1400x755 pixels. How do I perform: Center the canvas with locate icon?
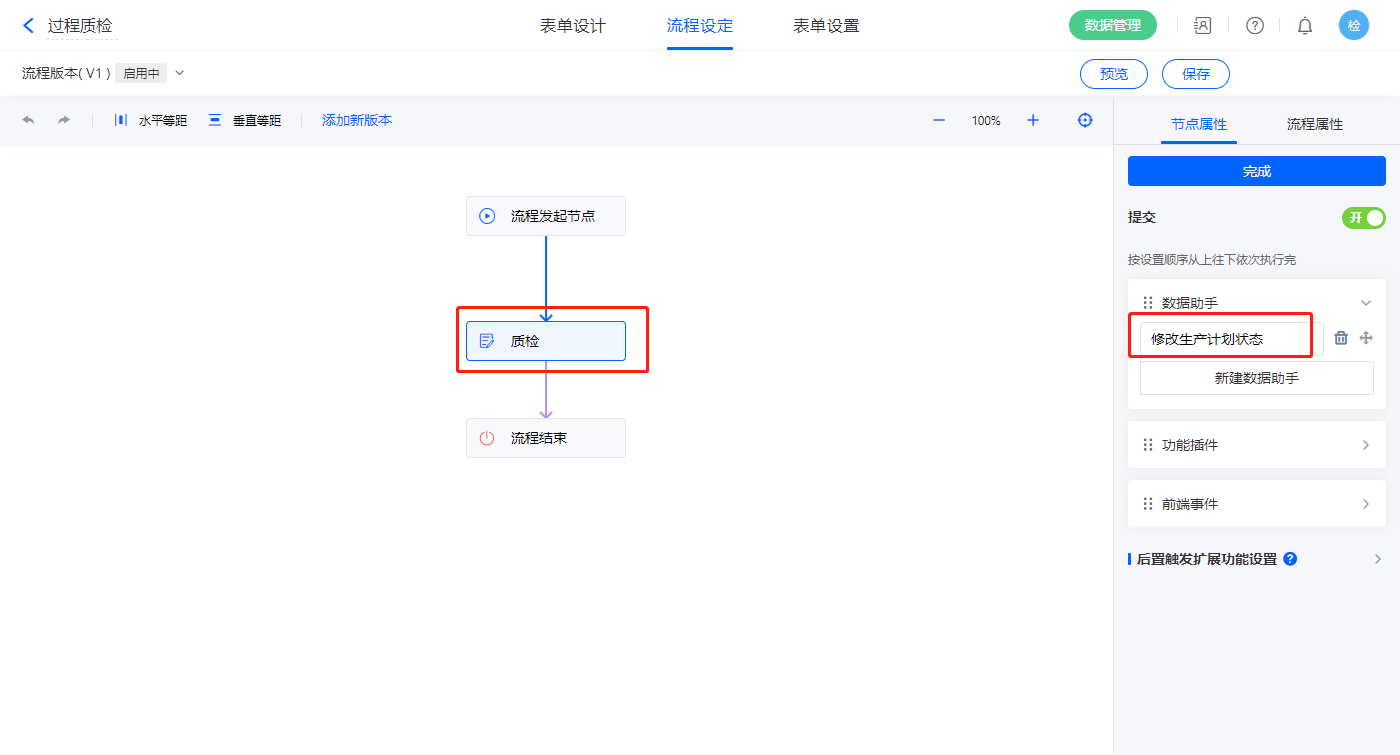tap(1085, 120)
